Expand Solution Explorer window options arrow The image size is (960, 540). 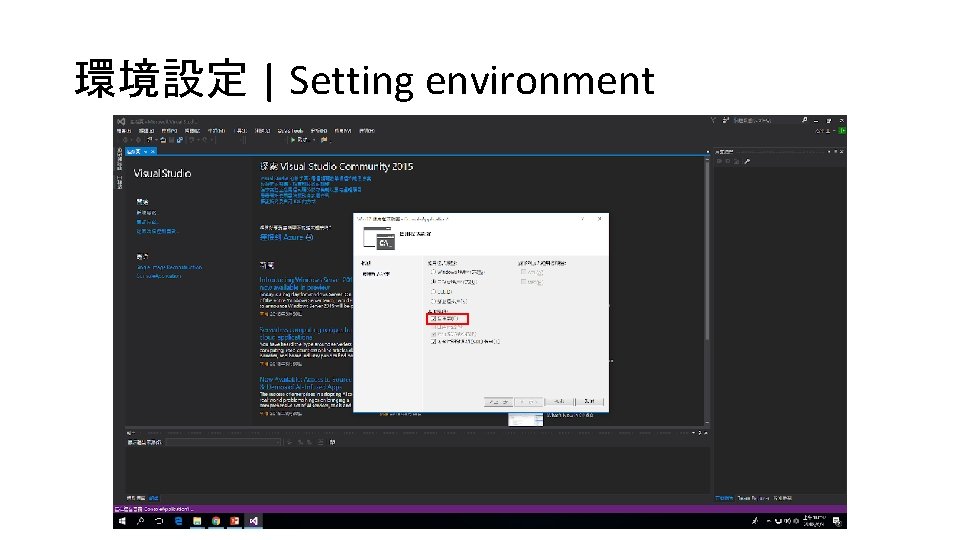click(830, 151)
